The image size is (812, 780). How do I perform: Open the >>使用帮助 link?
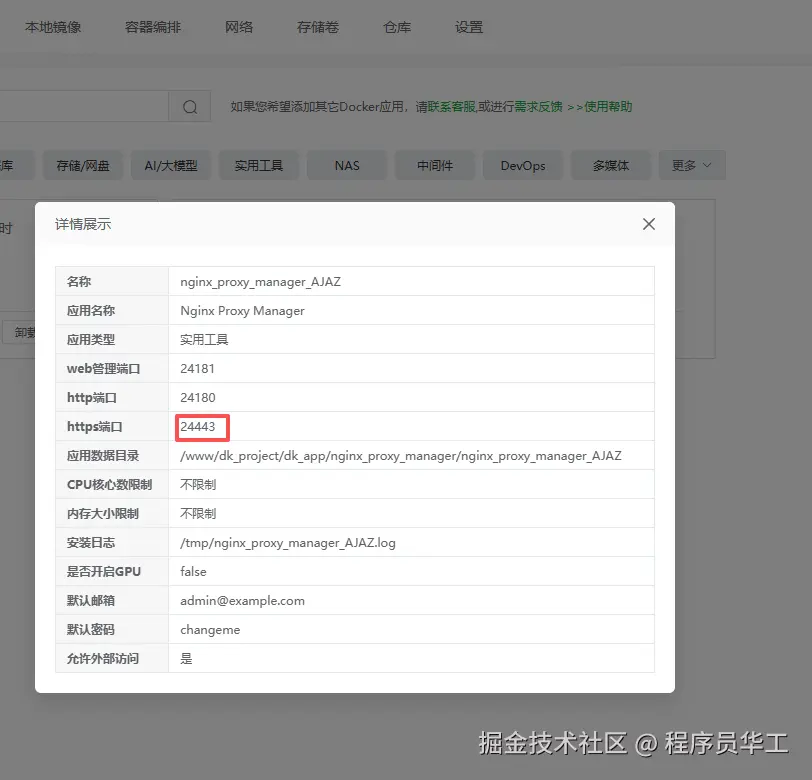pos(600,107)
